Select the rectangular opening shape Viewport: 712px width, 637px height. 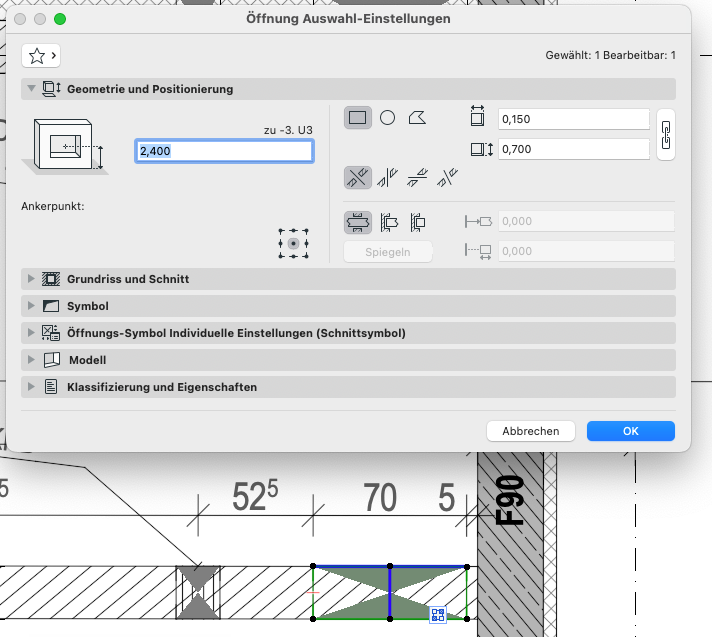358,118
